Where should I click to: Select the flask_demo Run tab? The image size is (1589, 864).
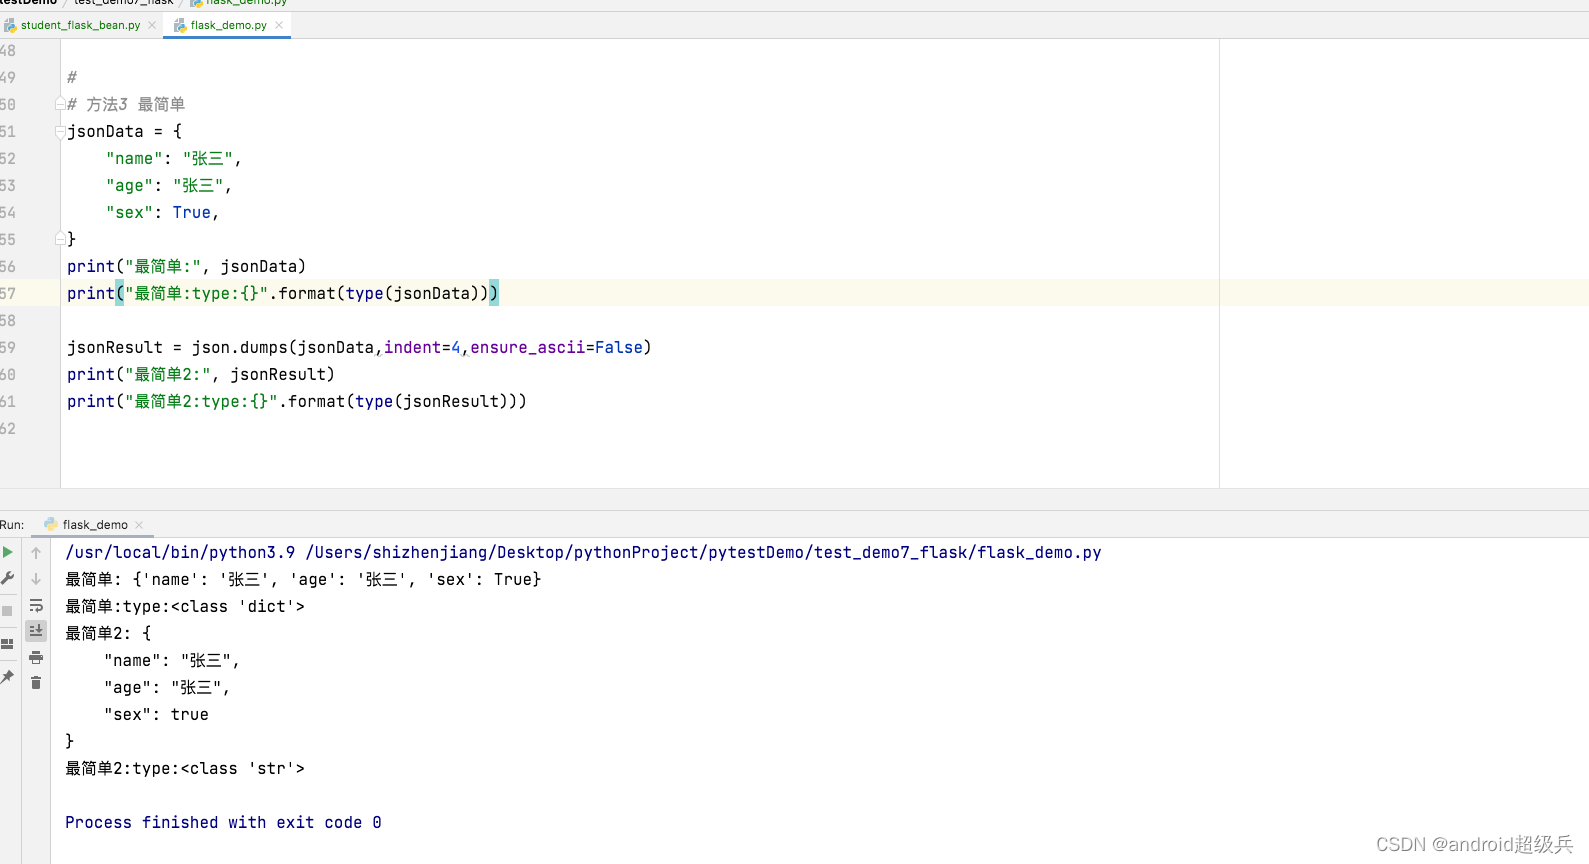(x=95, y=525)
